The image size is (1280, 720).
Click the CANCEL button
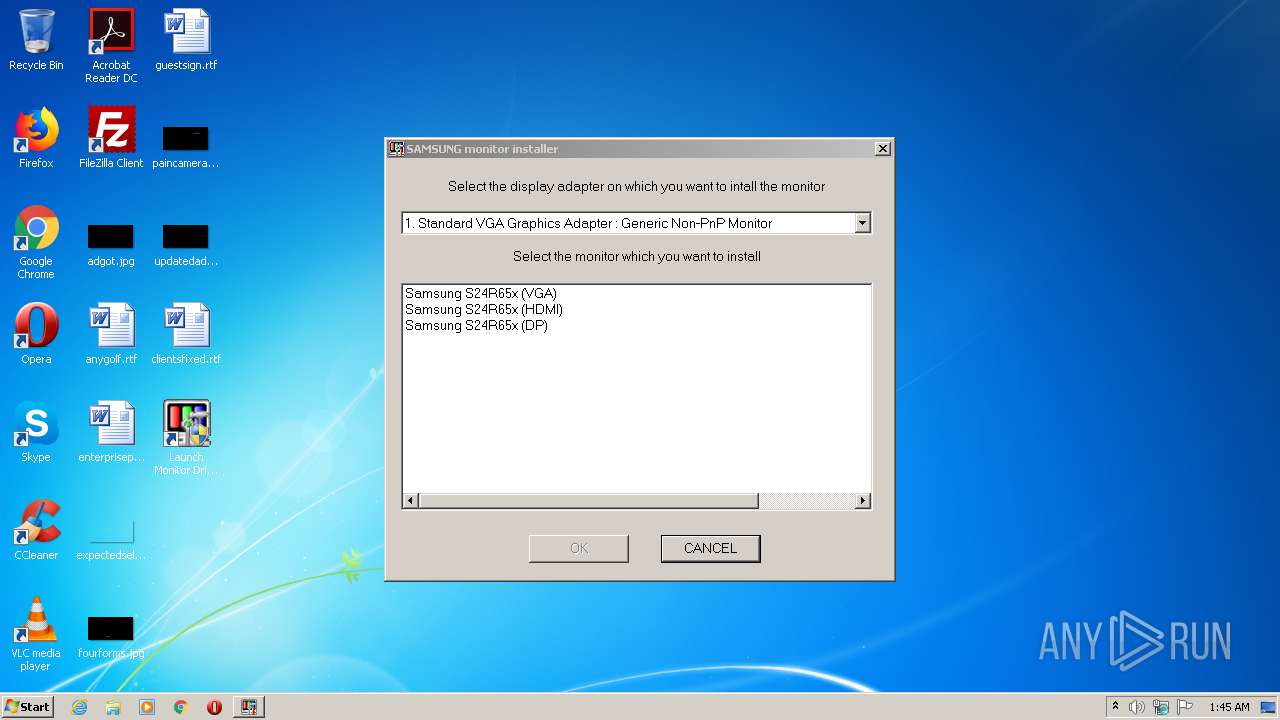pos(711,548)
